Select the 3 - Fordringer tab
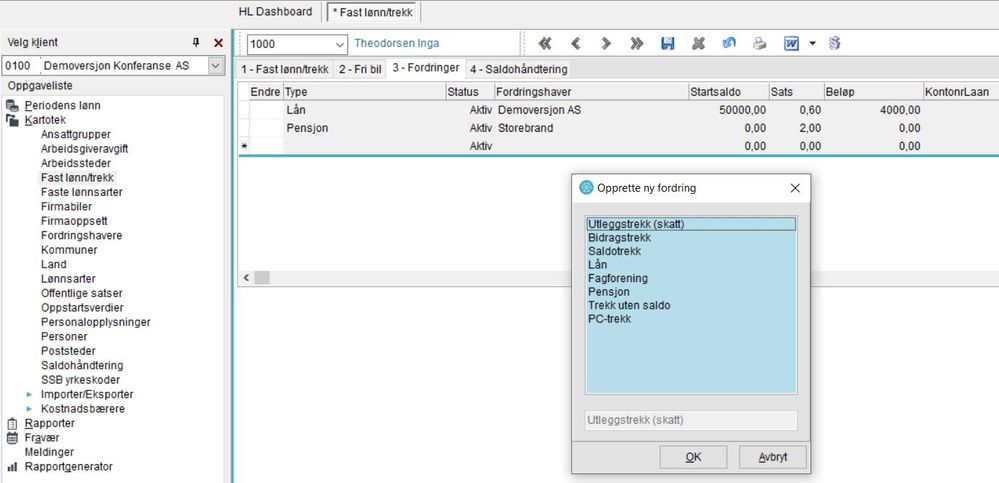Image resolution: width=999 pixels, height=483 pixels. (x=426, y=68)
